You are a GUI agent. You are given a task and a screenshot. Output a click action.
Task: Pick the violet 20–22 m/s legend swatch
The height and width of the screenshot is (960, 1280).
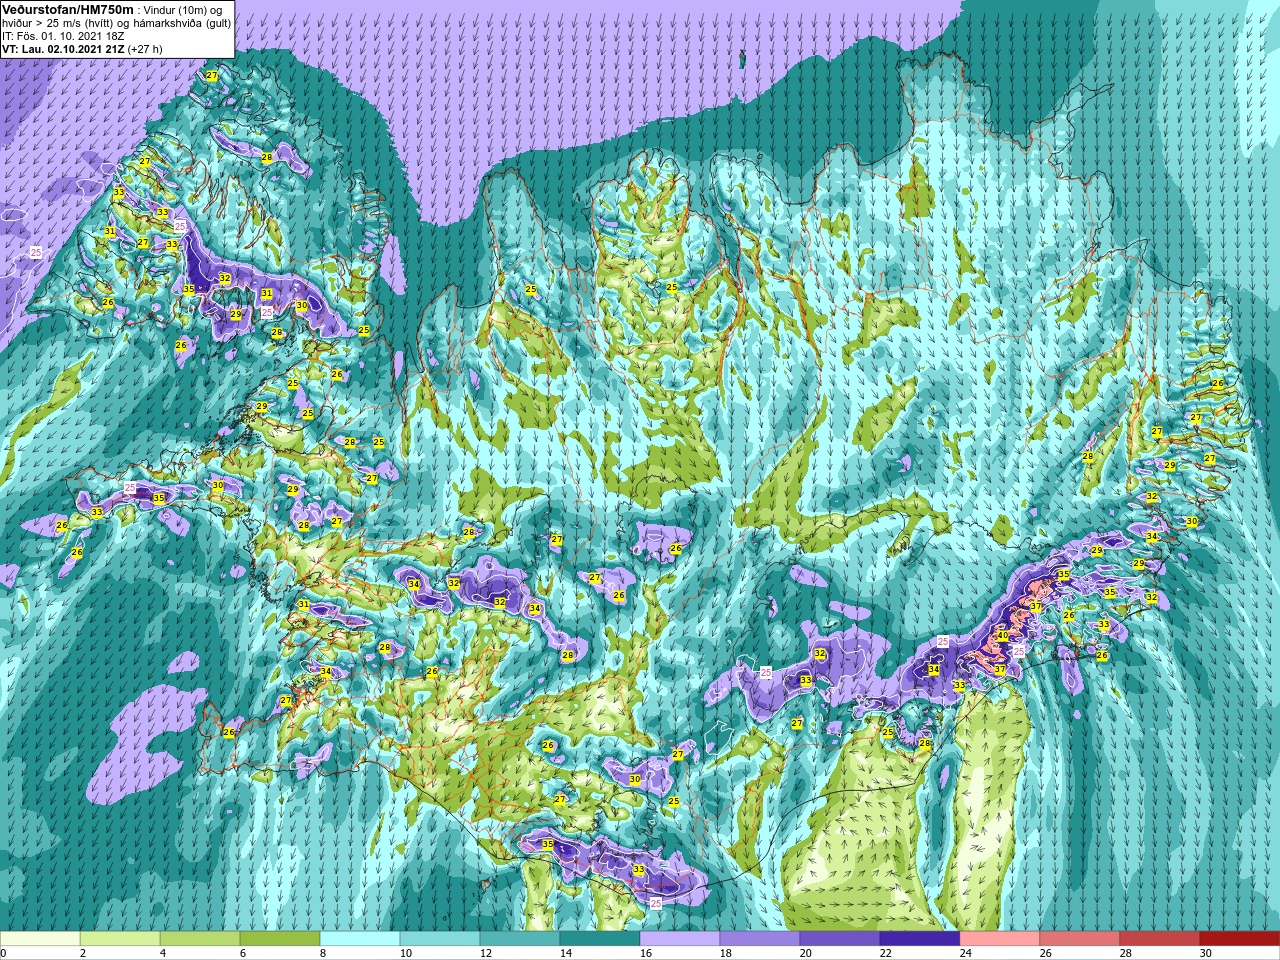point(840,939)
